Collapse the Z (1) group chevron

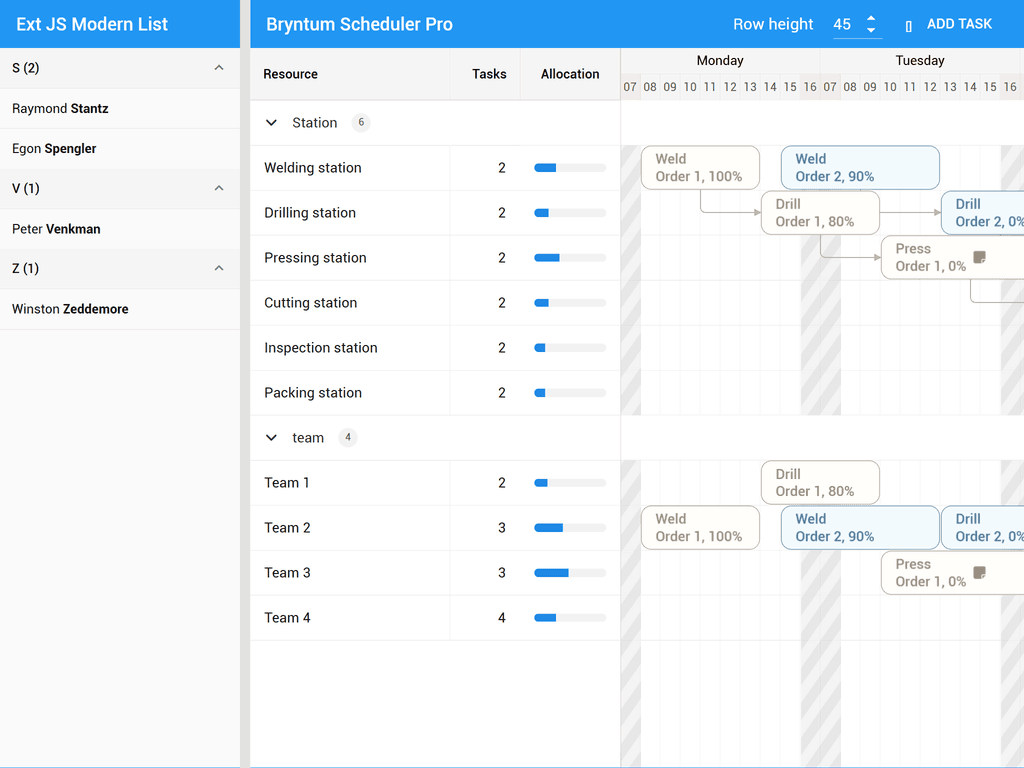(219, 268)
